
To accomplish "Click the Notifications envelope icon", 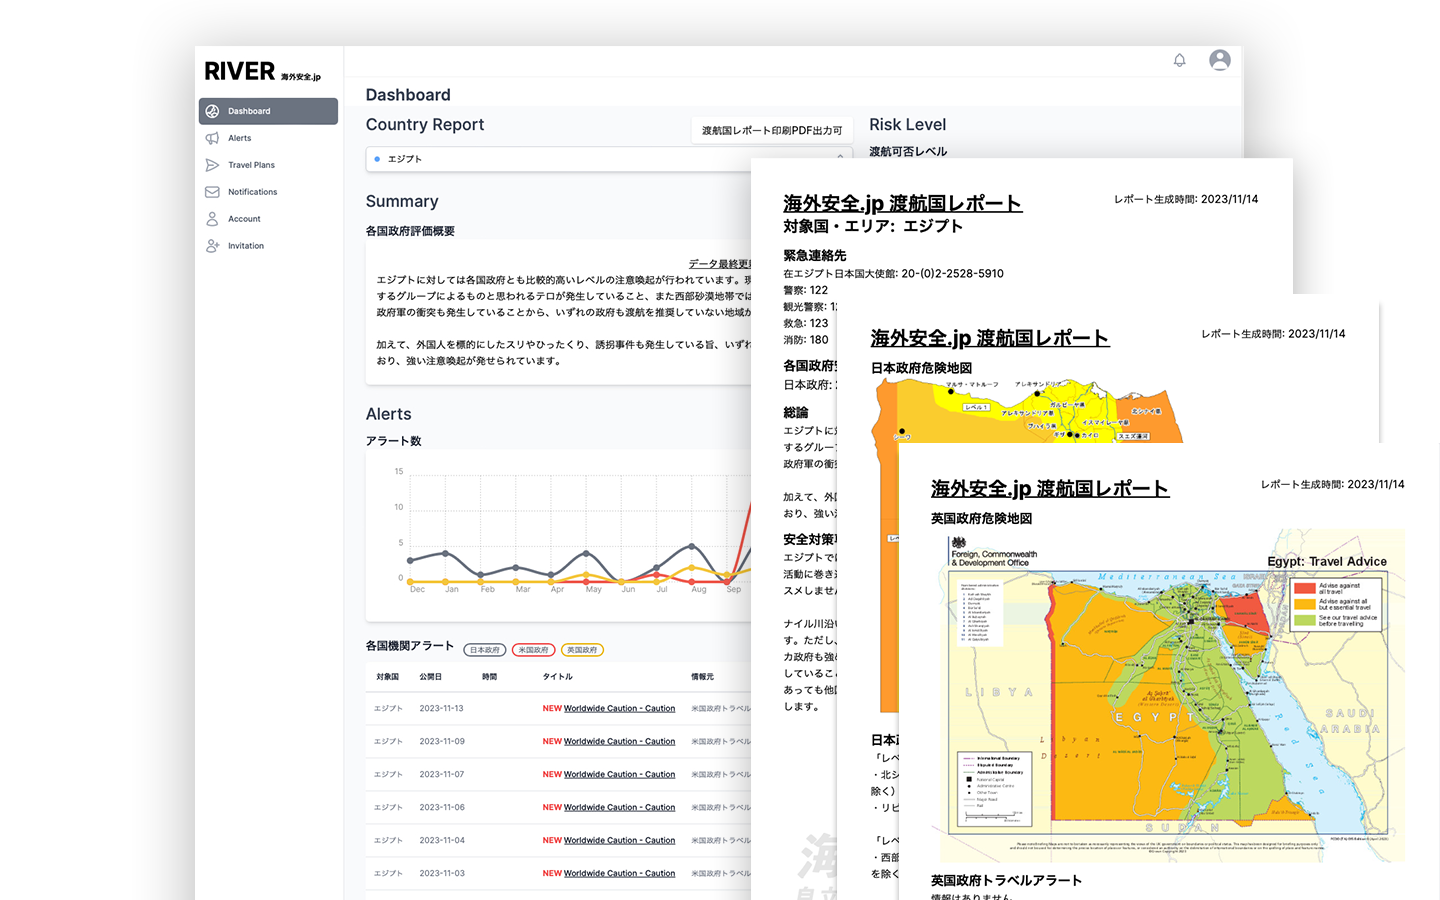I will [212, 191].
